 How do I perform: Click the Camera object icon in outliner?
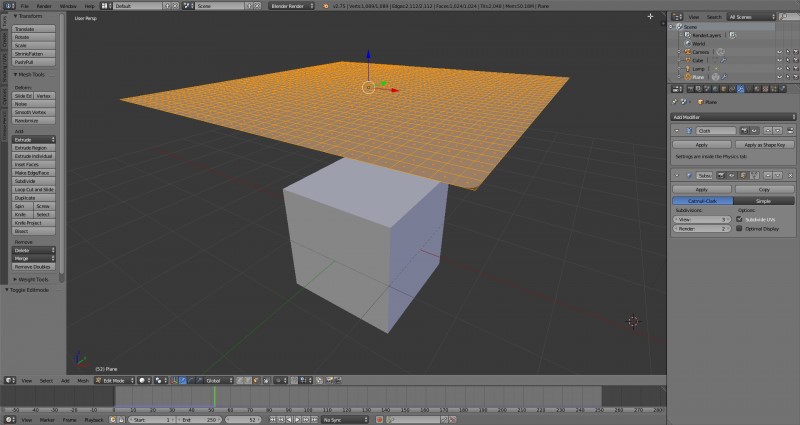click(x=688, y=52)
